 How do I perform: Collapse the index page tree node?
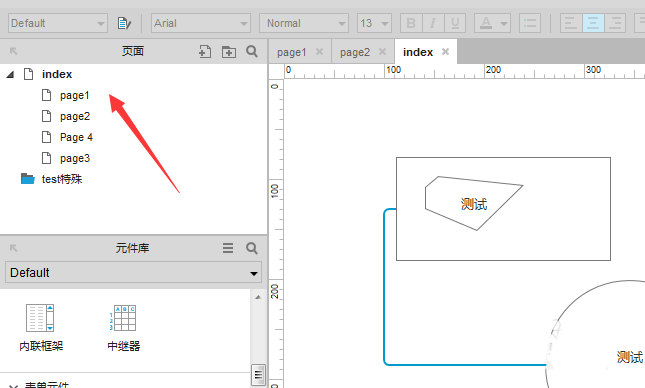[10, 74]
